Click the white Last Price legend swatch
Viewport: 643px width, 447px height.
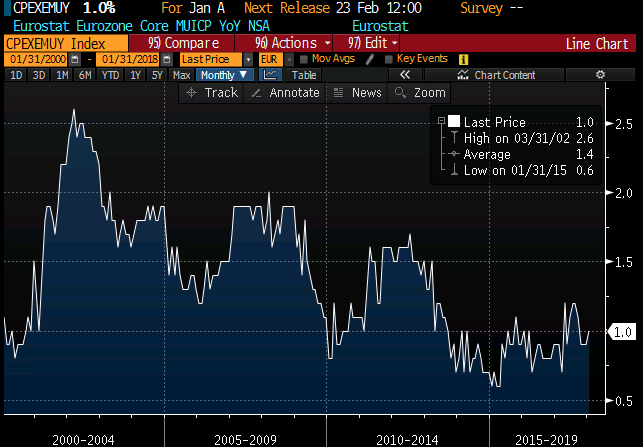click(x=452, y=120)
